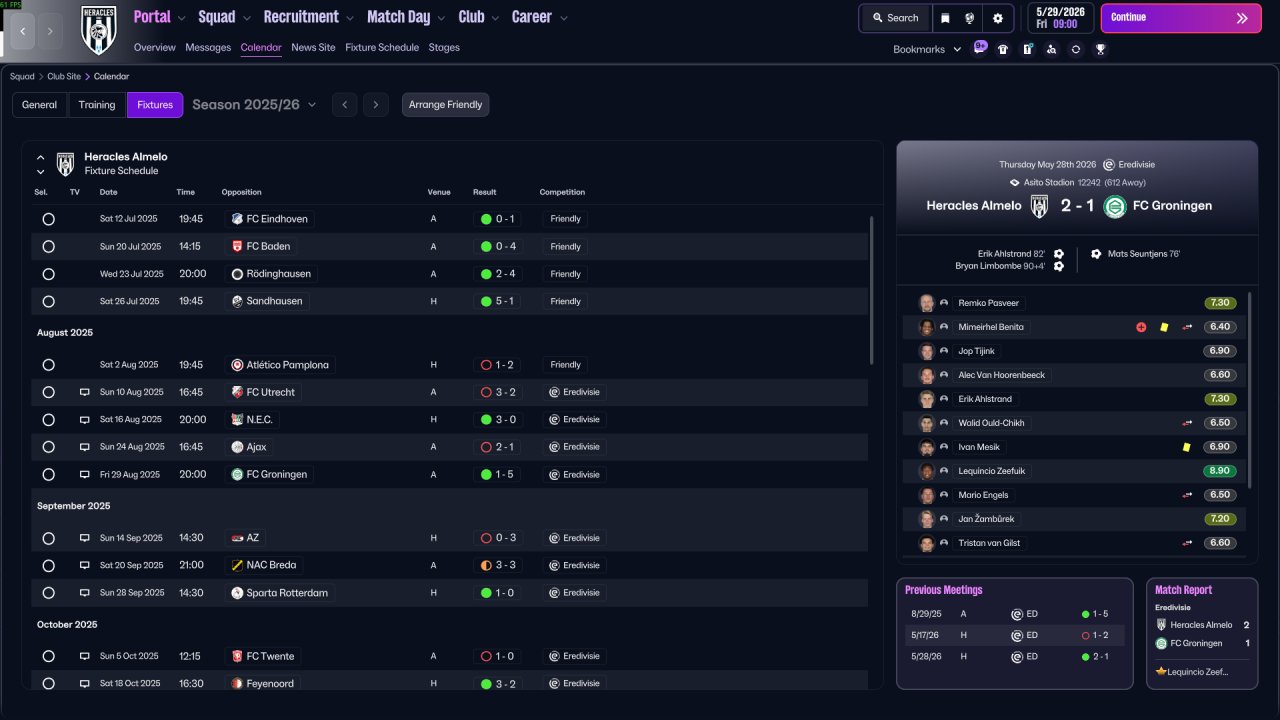This screenshot has height=720, width=1280.
Task: Expand the Career menu chevron
Action: 564,18
